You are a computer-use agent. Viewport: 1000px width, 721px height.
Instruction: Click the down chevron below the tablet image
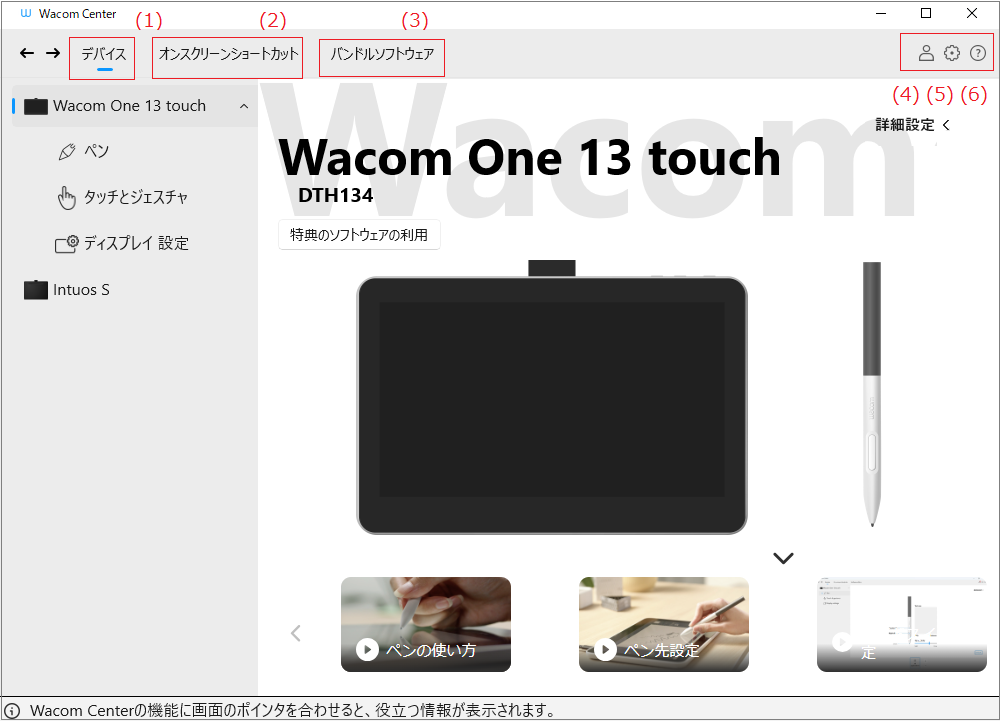783,558
